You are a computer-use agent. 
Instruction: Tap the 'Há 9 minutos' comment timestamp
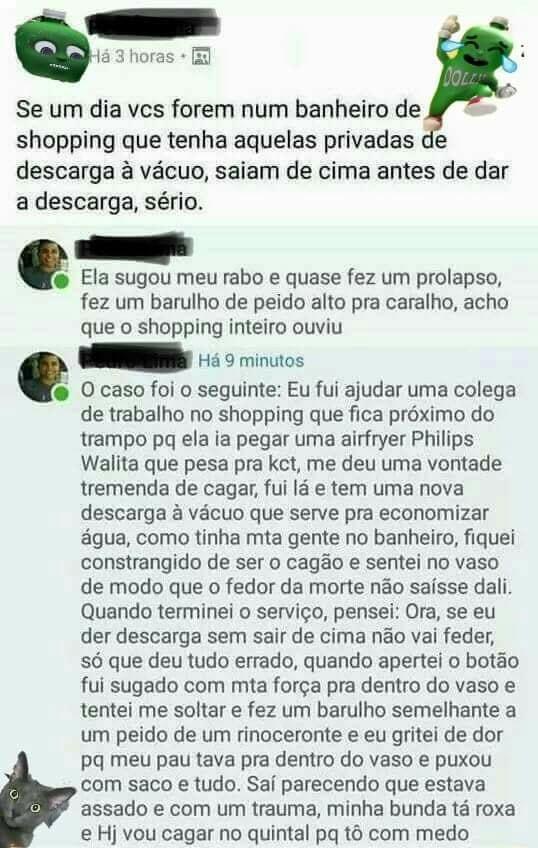(251, 361)
